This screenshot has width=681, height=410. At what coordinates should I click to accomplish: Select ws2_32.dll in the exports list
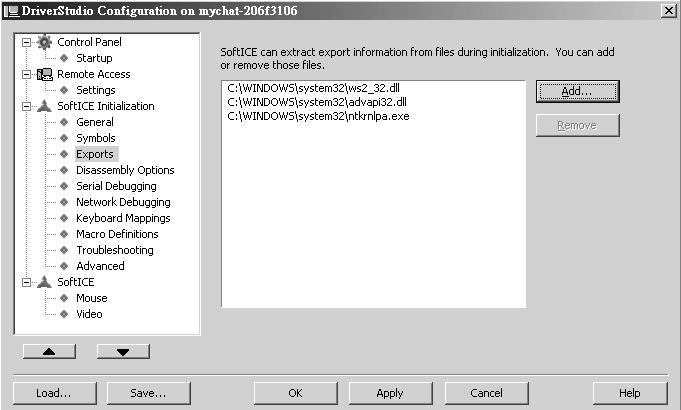[313, 88]
